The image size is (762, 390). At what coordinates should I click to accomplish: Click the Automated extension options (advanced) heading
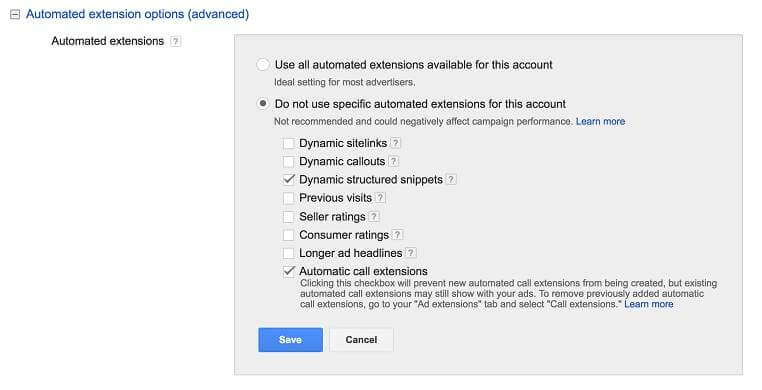(138, 14)
